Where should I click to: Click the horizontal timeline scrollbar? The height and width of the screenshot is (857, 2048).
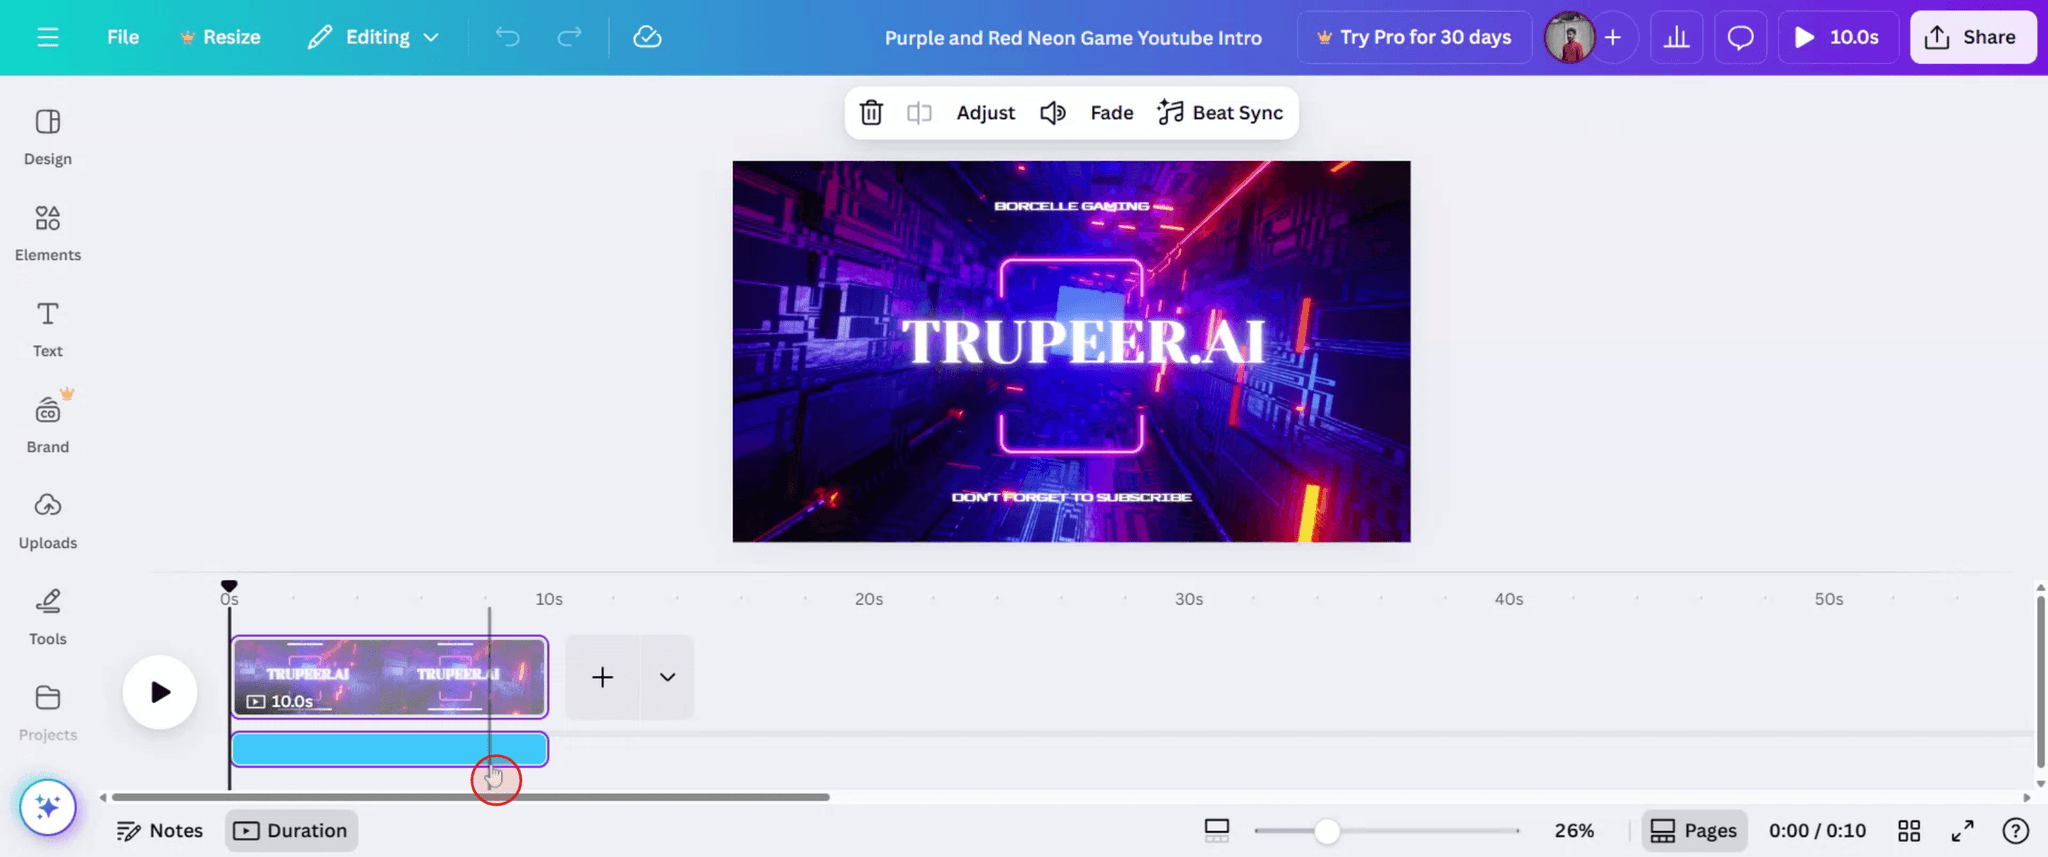(470, 797)
